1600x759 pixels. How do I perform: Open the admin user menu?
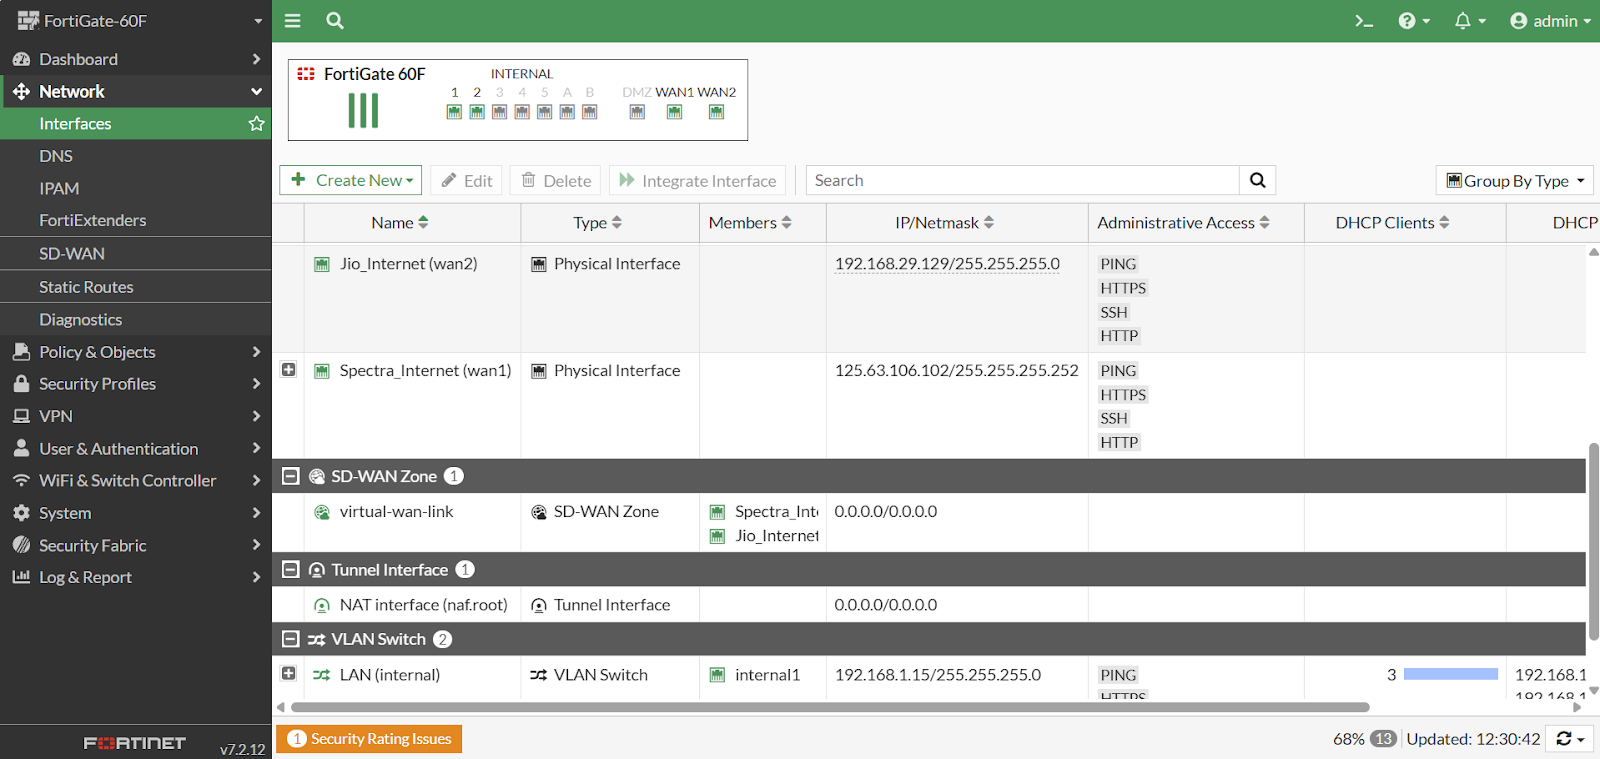point(1550,21)
